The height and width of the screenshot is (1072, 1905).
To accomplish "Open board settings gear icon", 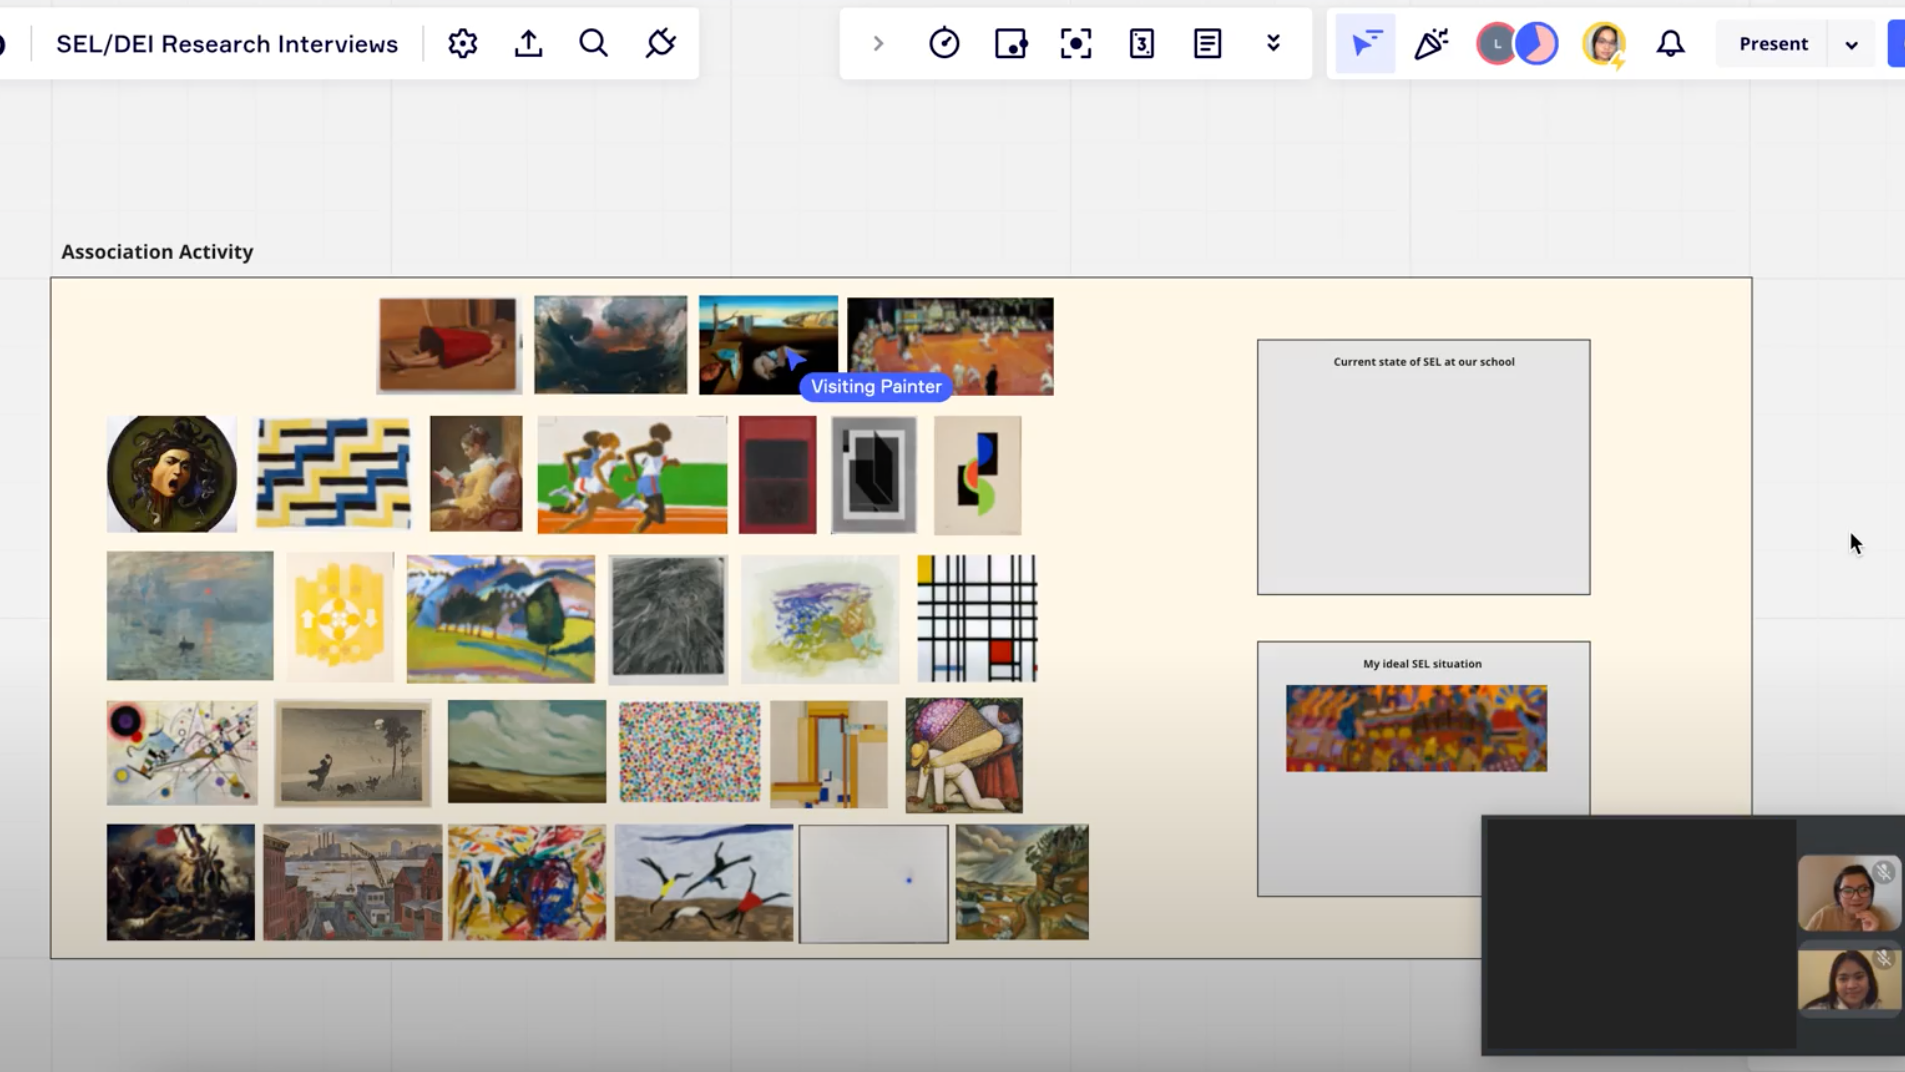I will click(462, 44).
